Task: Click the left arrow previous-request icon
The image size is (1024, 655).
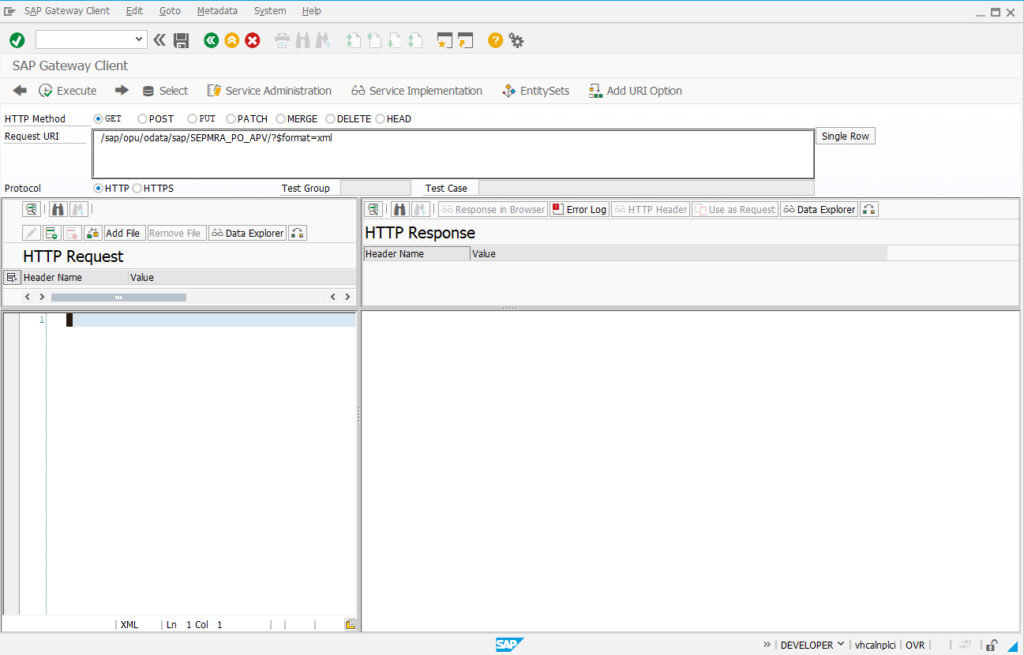Action: [x=20, y=91]
